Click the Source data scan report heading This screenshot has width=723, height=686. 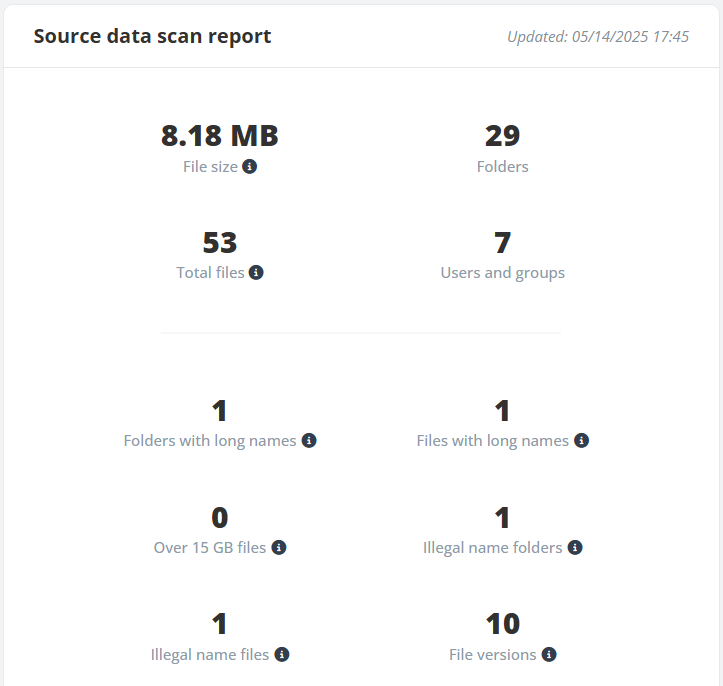tap(152, 36)
